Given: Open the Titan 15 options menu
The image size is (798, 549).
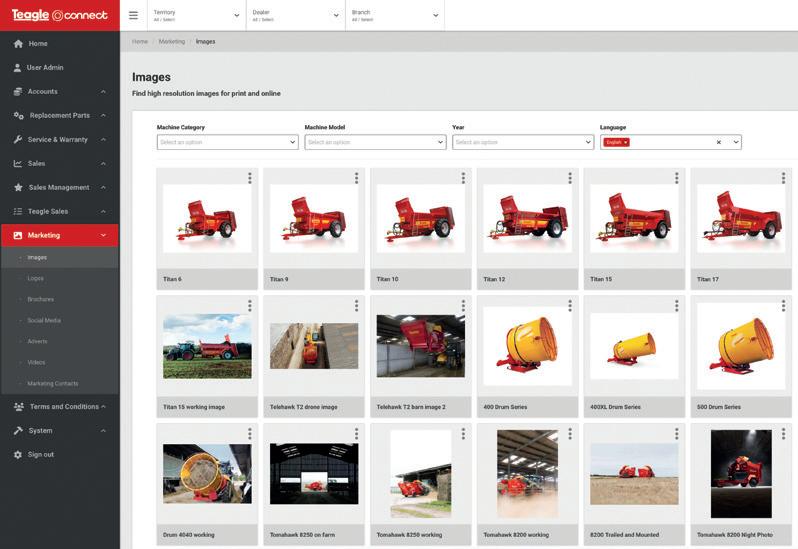Looking at the screenshot, I should 676,178.
